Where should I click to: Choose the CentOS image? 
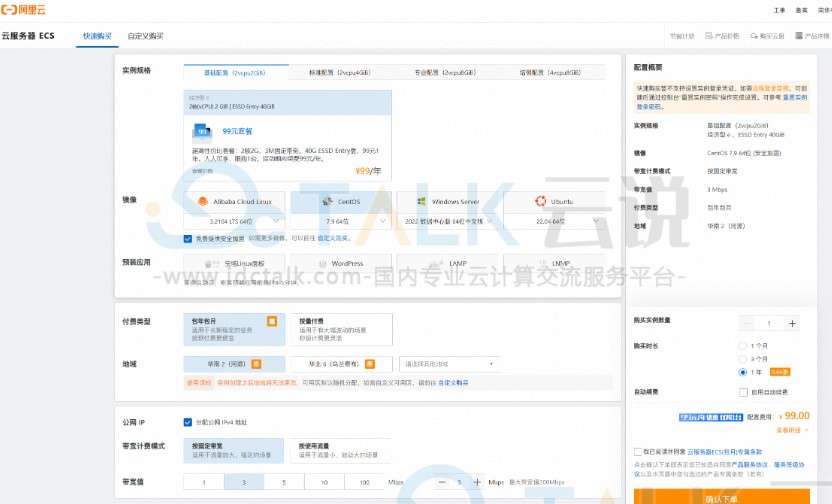341,202
